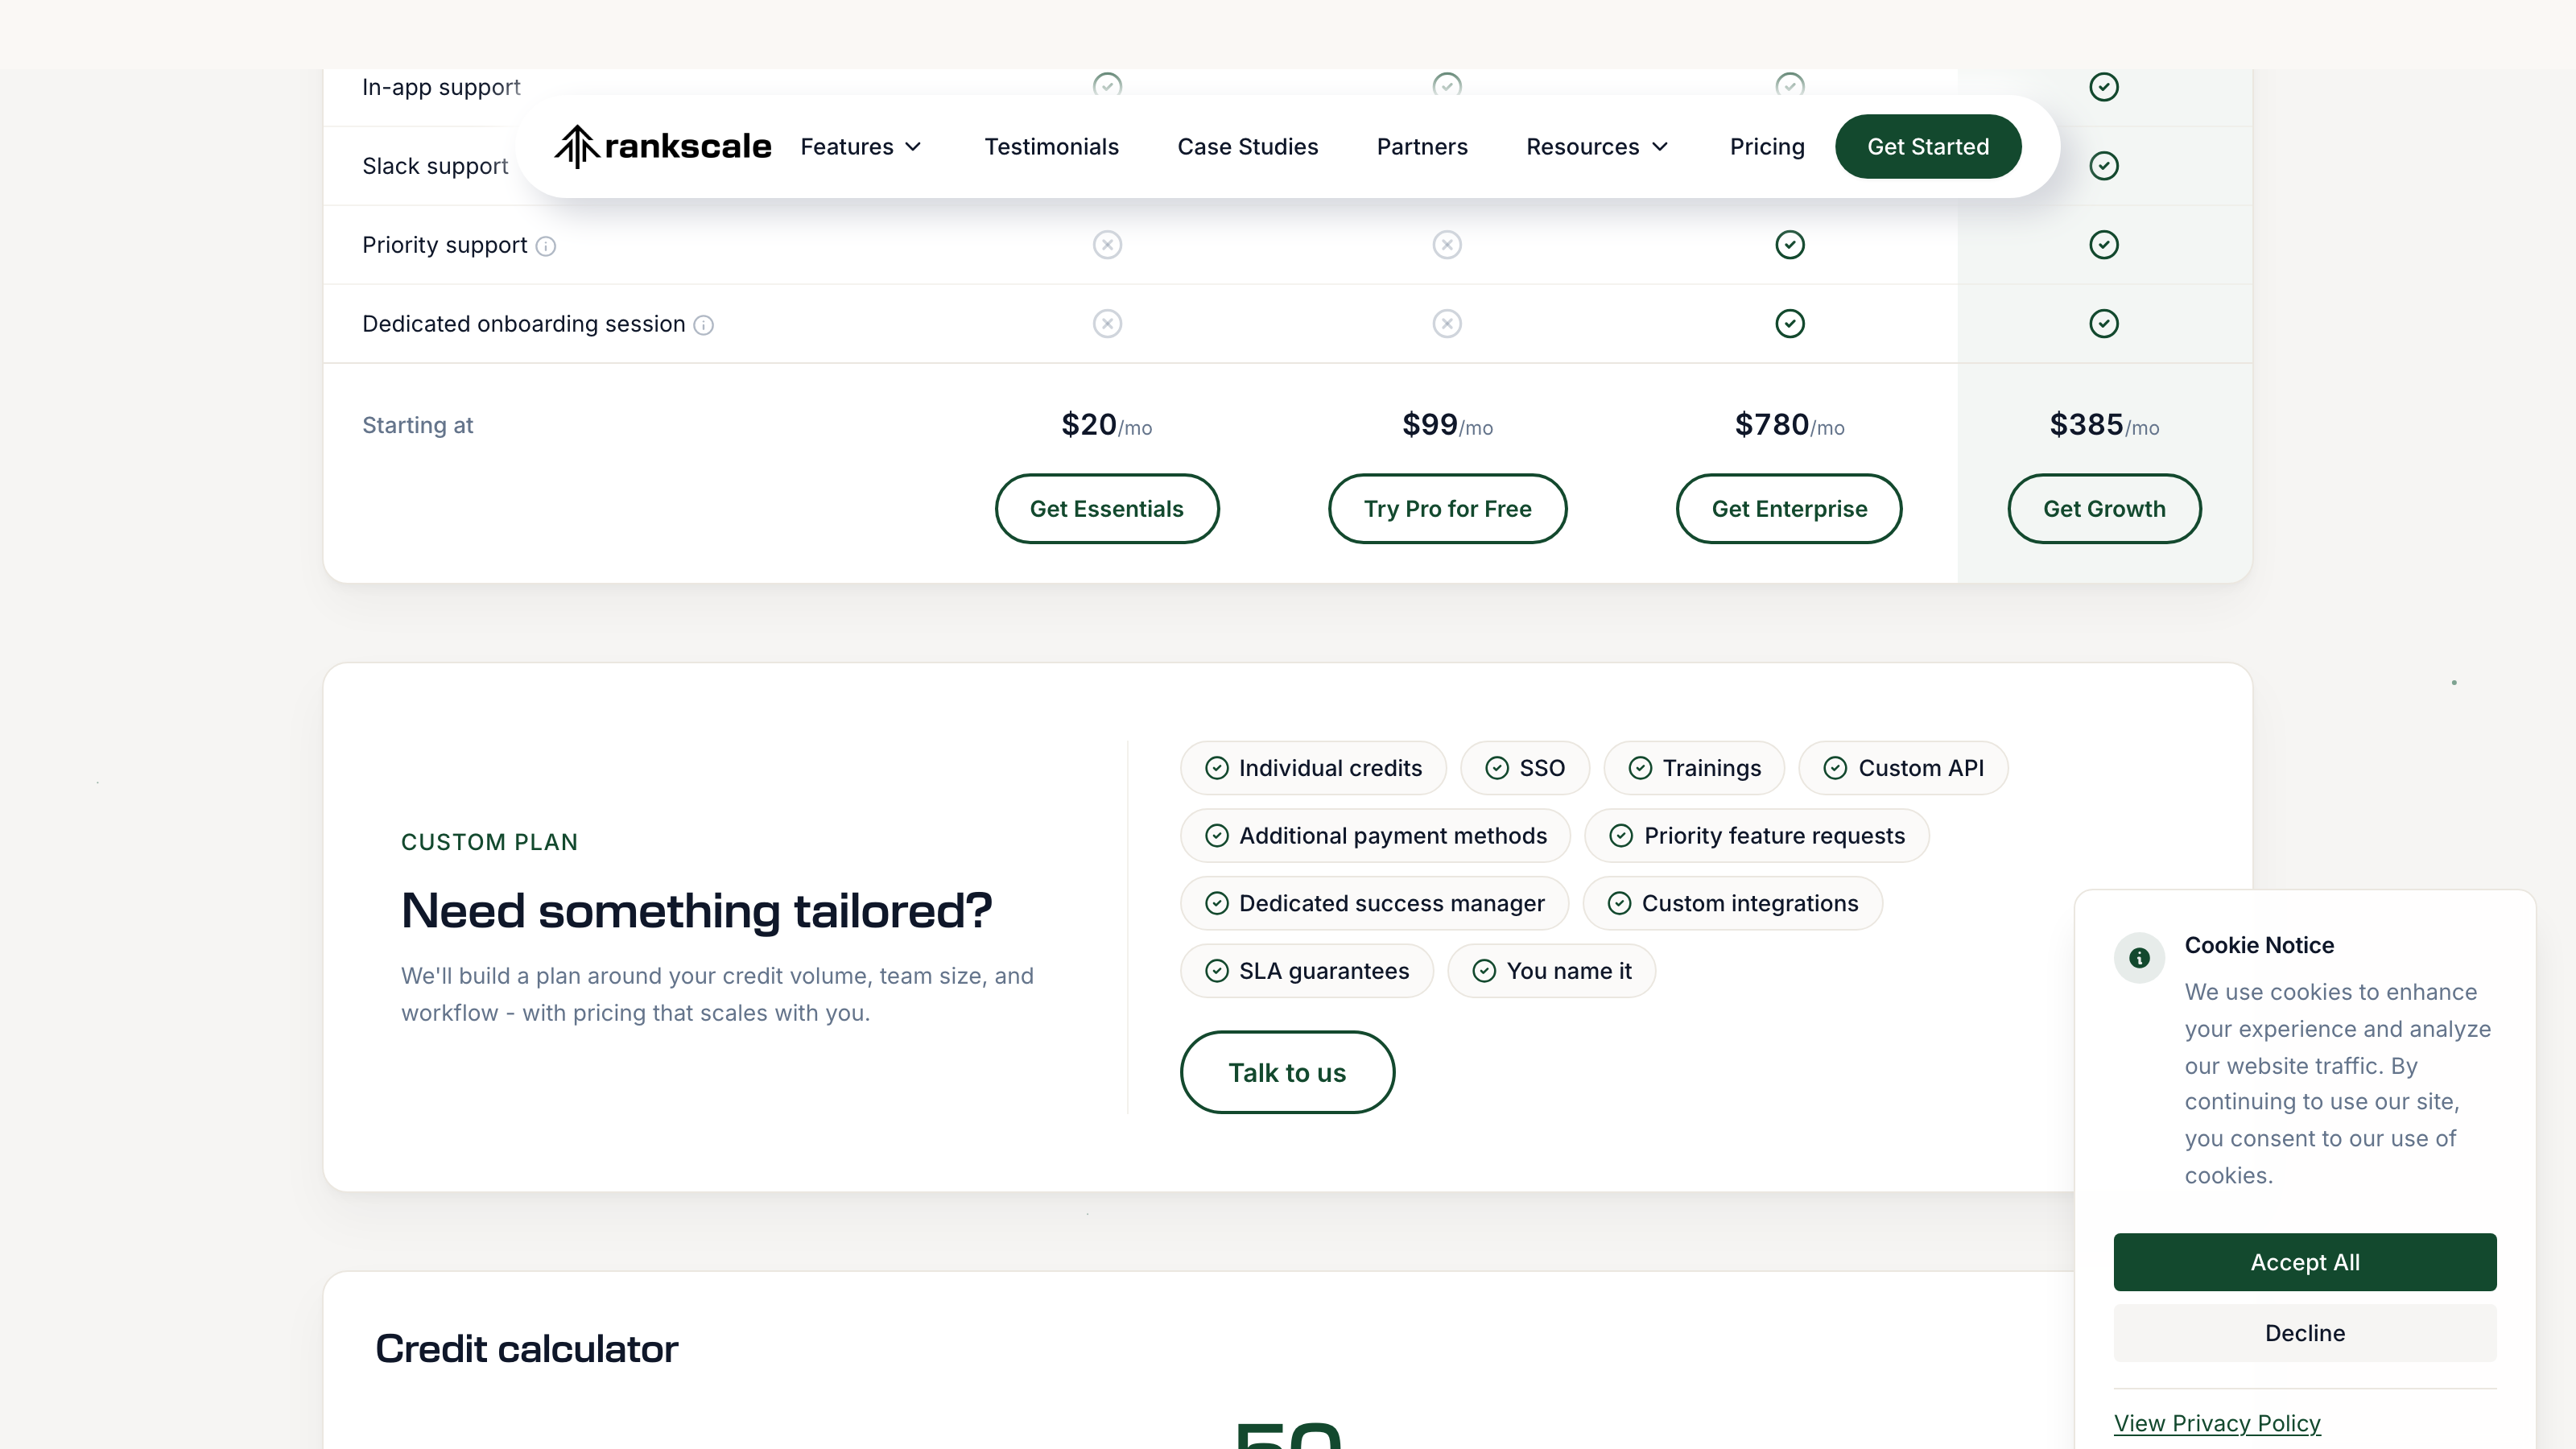Click the rankscale logo
Image resolution: width=2576 pixels, height=1449 pixels.
pyautogui.click(x=663, y=146)
